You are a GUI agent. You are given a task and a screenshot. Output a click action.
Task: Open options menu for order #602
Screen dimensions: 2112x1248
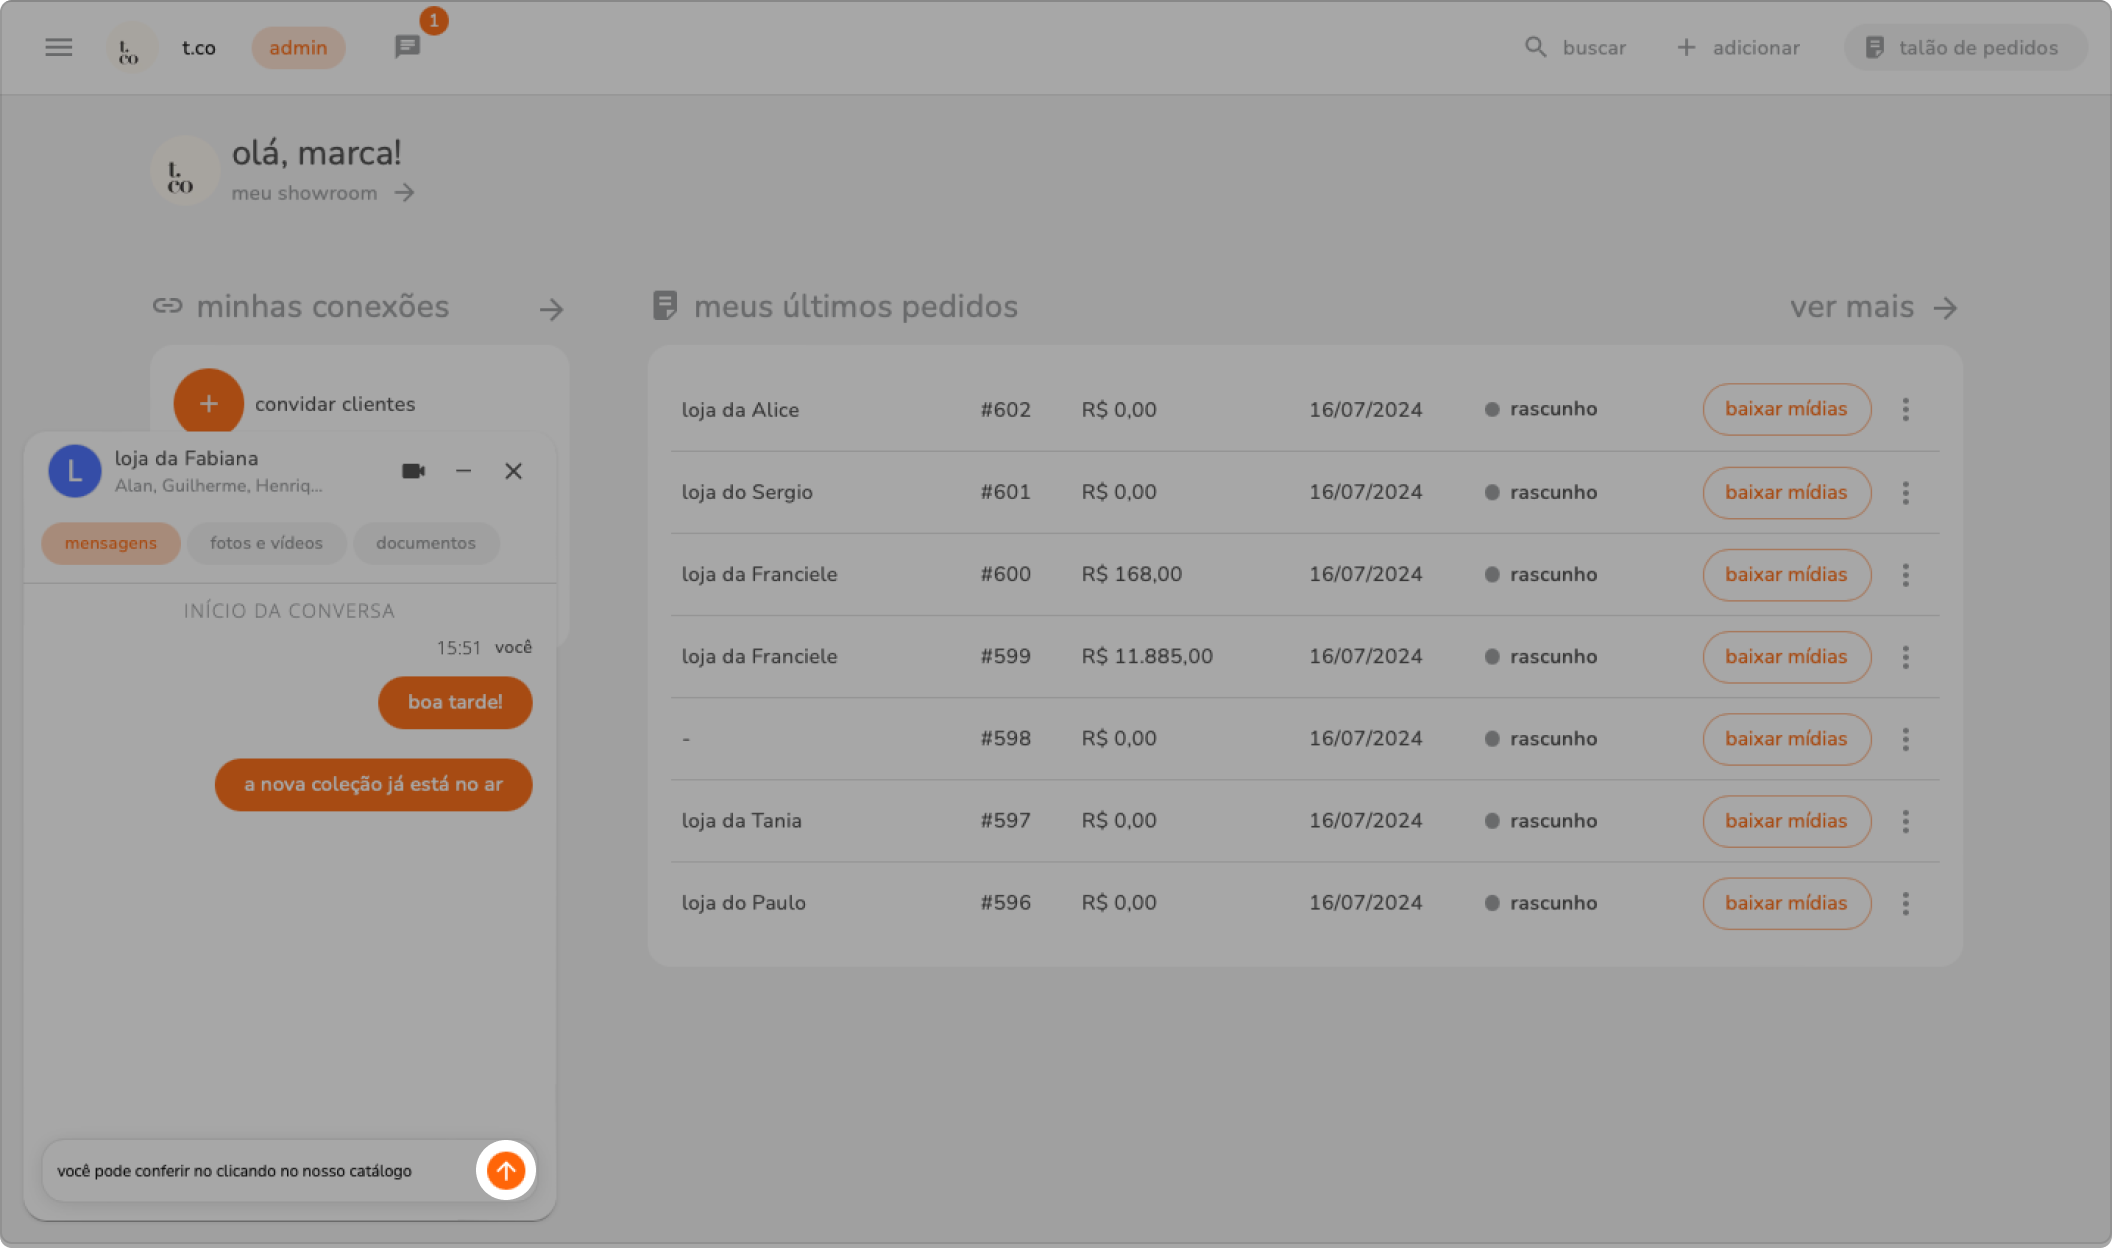pos(1905,409)
